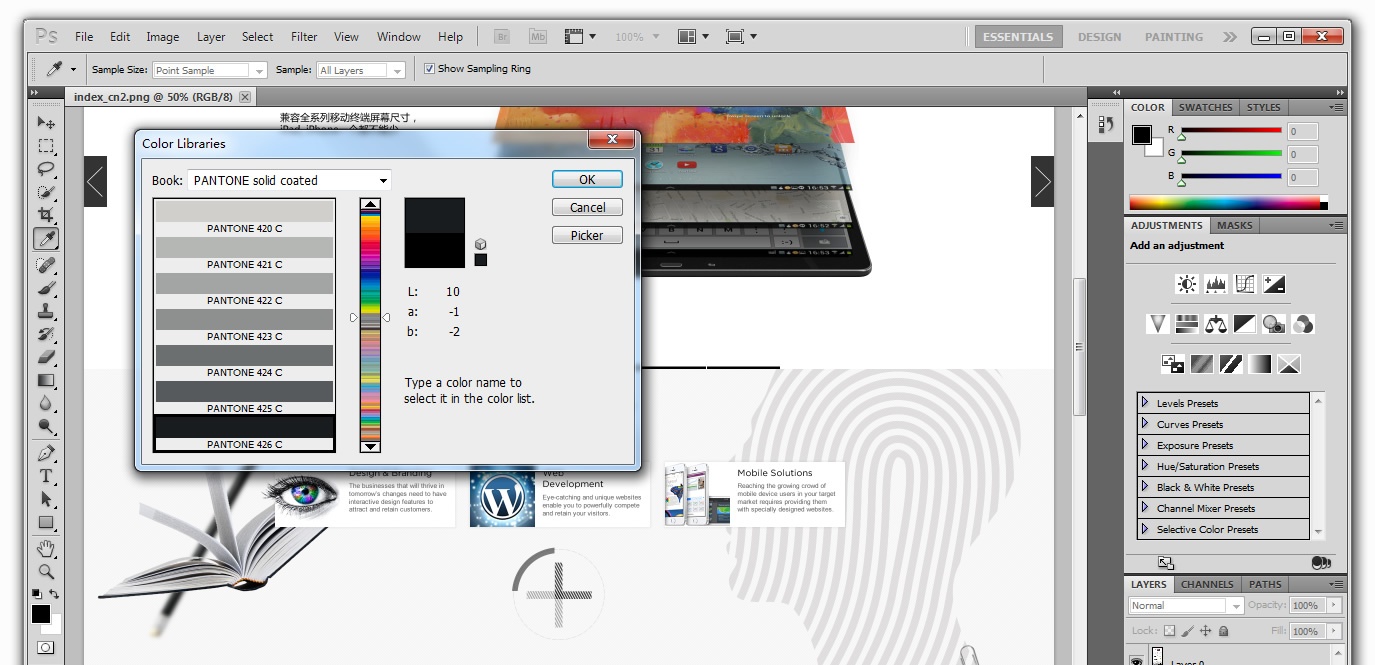Viewport: 1375px width, 665px height.
Task: Switch to the Painting workspace
Action: point(1174,37)
